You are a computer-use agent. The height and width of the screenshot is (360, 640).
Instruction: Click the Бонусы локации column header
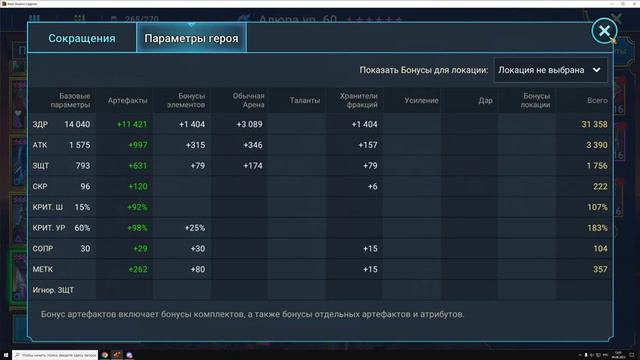(536, 100)
